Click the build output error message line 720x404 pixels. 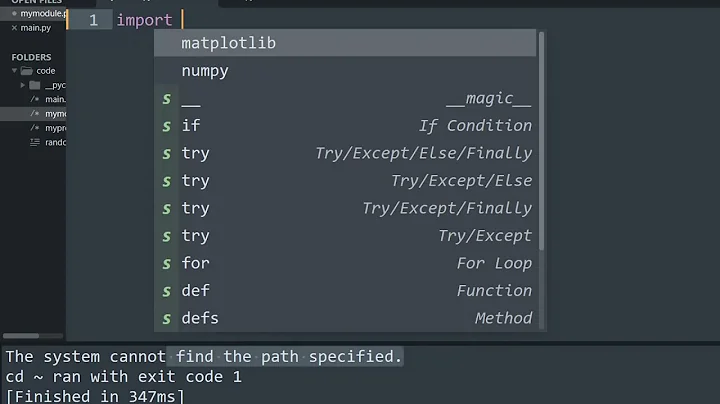[204, 357]
